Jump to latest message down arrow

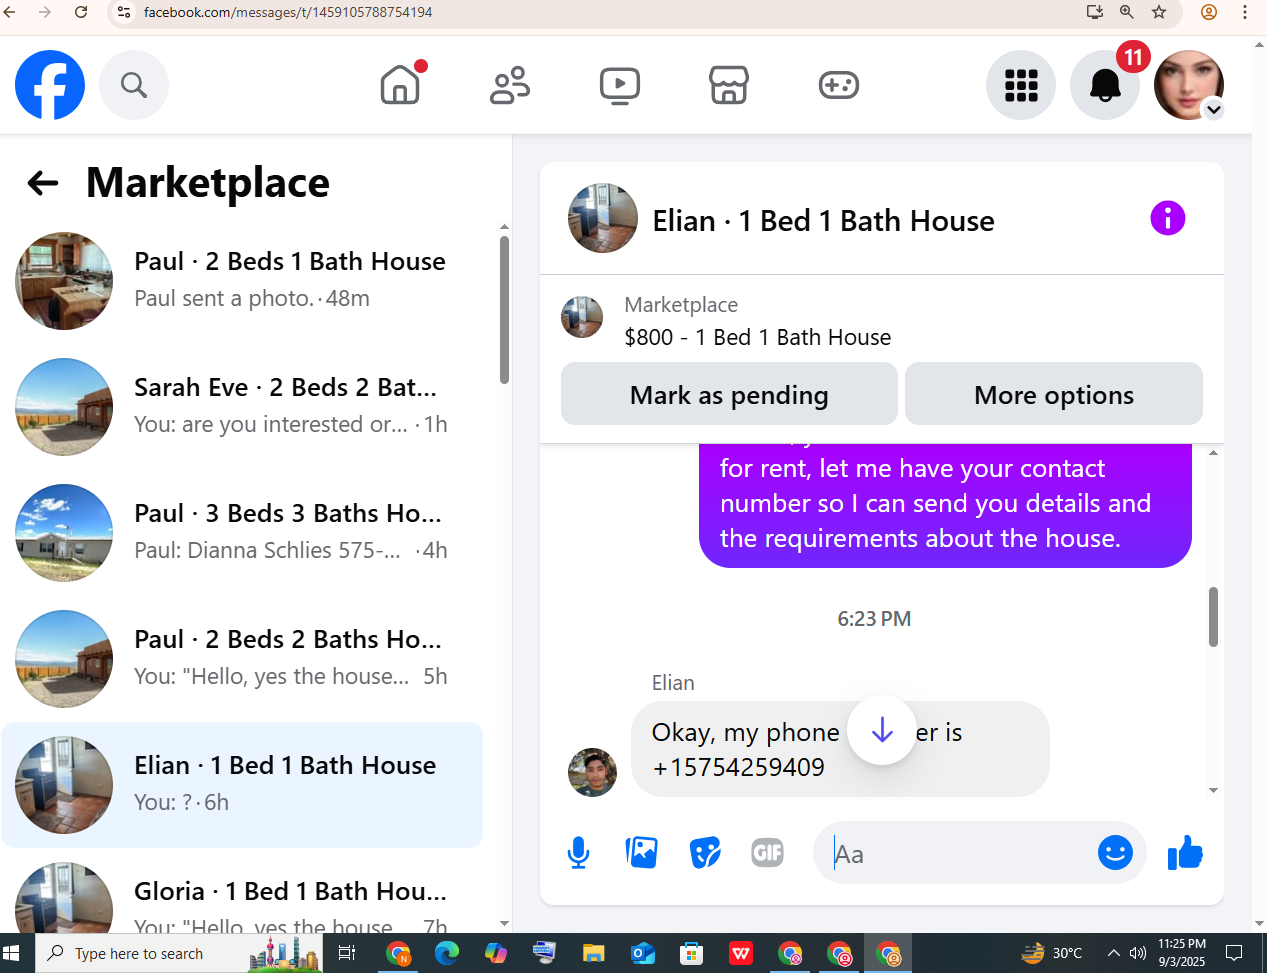click(x=881, y=731)
